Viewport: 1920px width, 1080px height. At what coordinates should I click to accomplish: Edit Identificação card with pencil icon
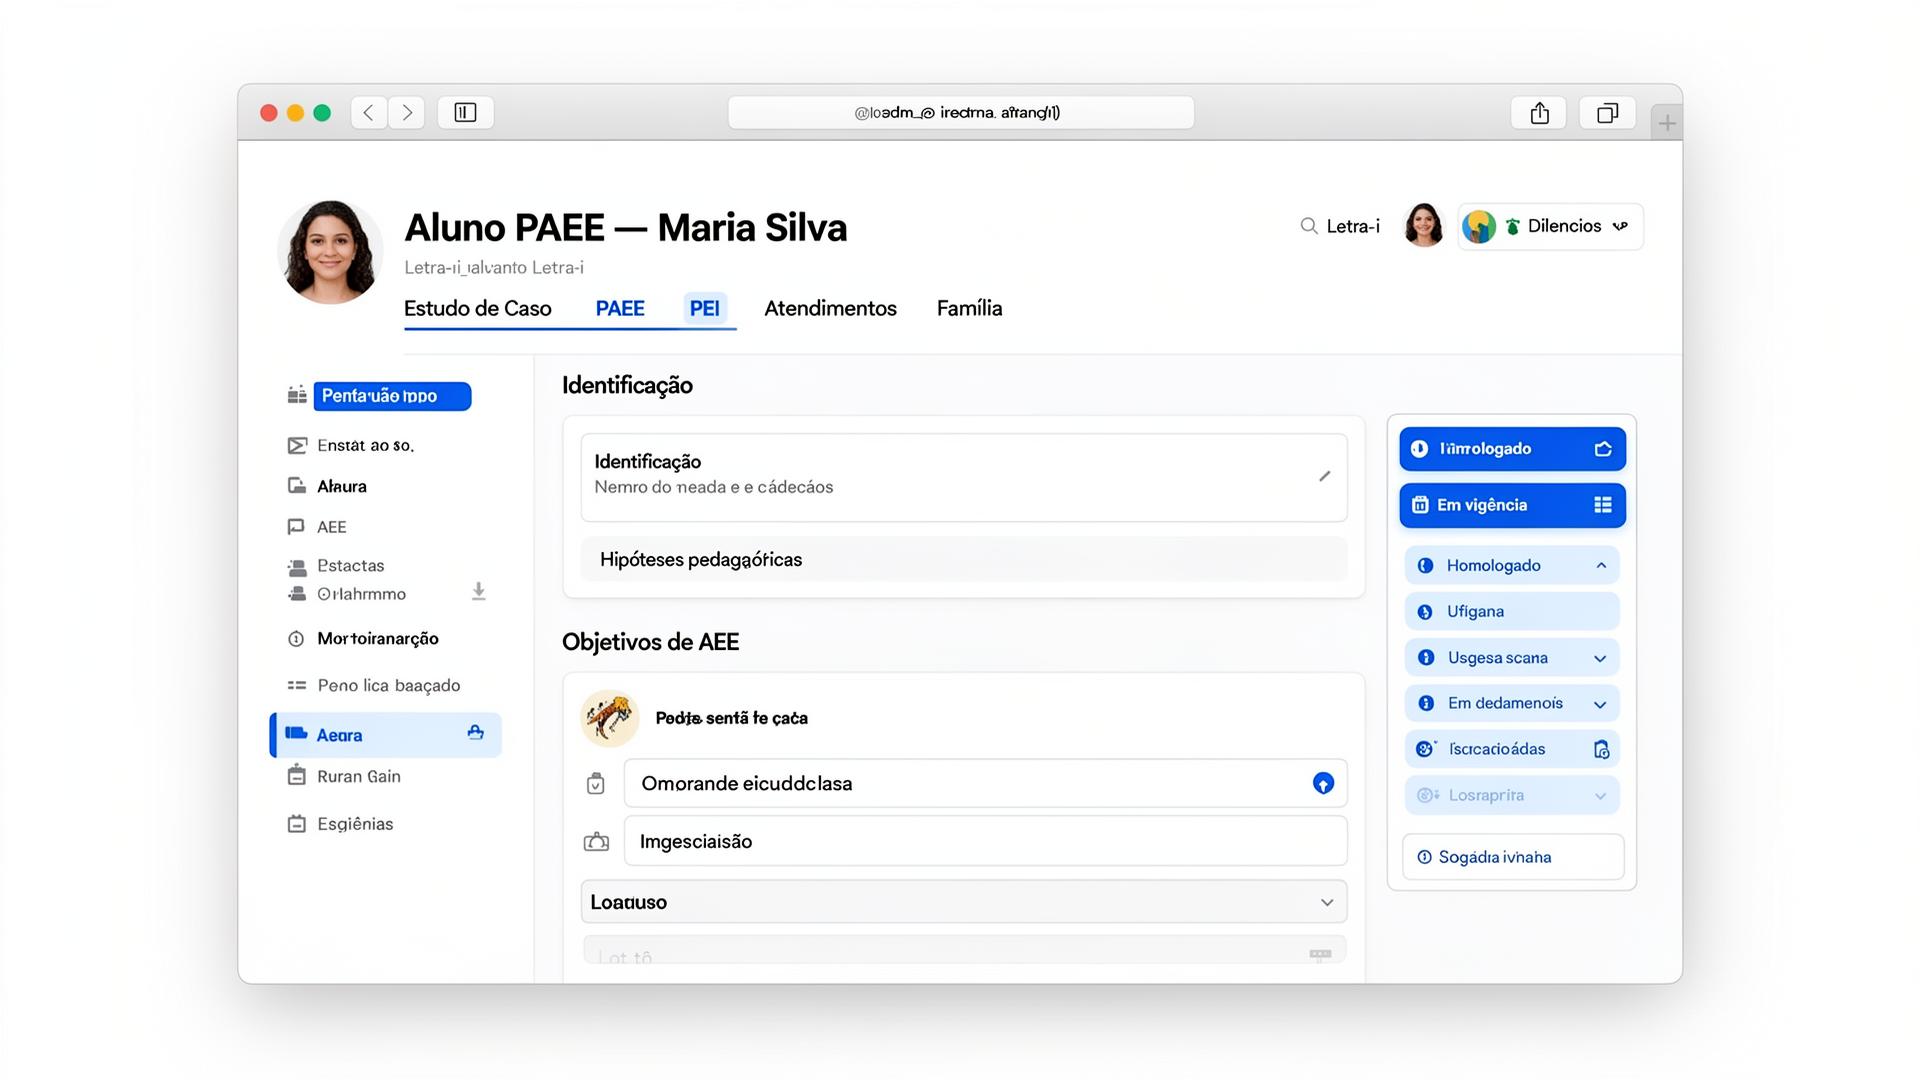pos(1325,476)
